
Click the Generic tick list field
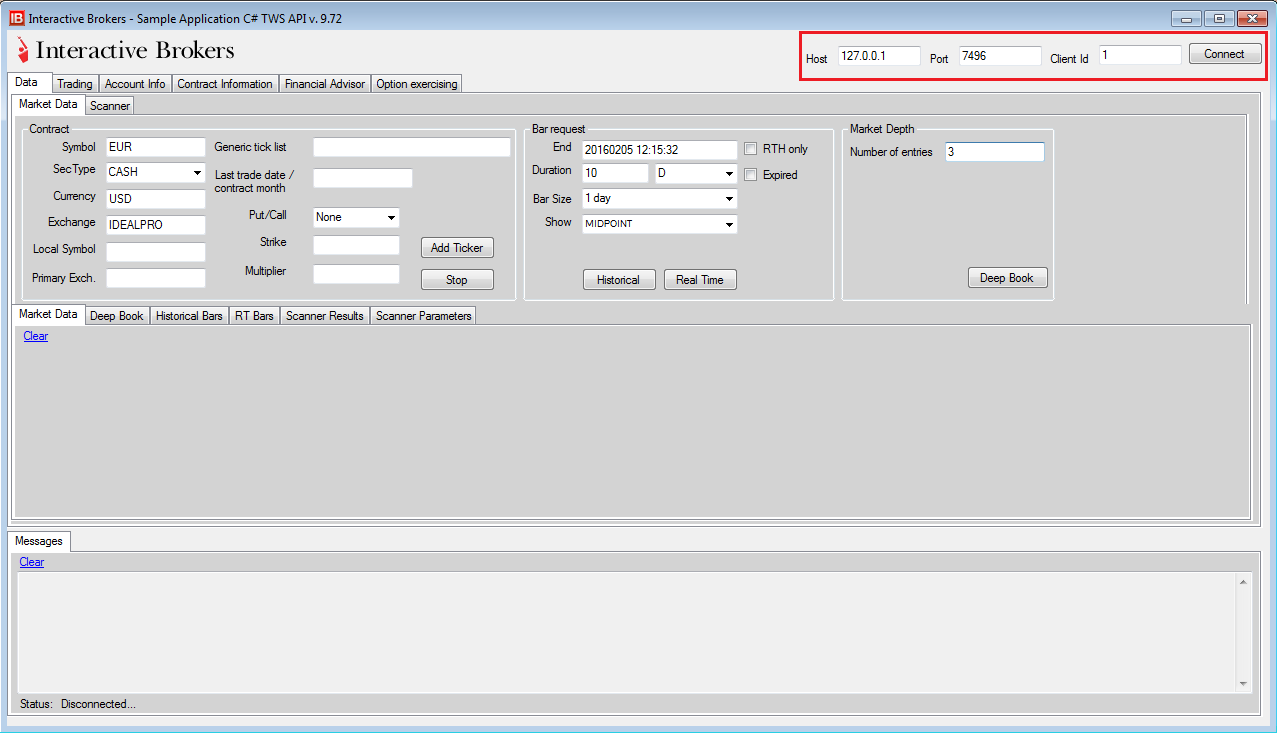coord(412,147)
